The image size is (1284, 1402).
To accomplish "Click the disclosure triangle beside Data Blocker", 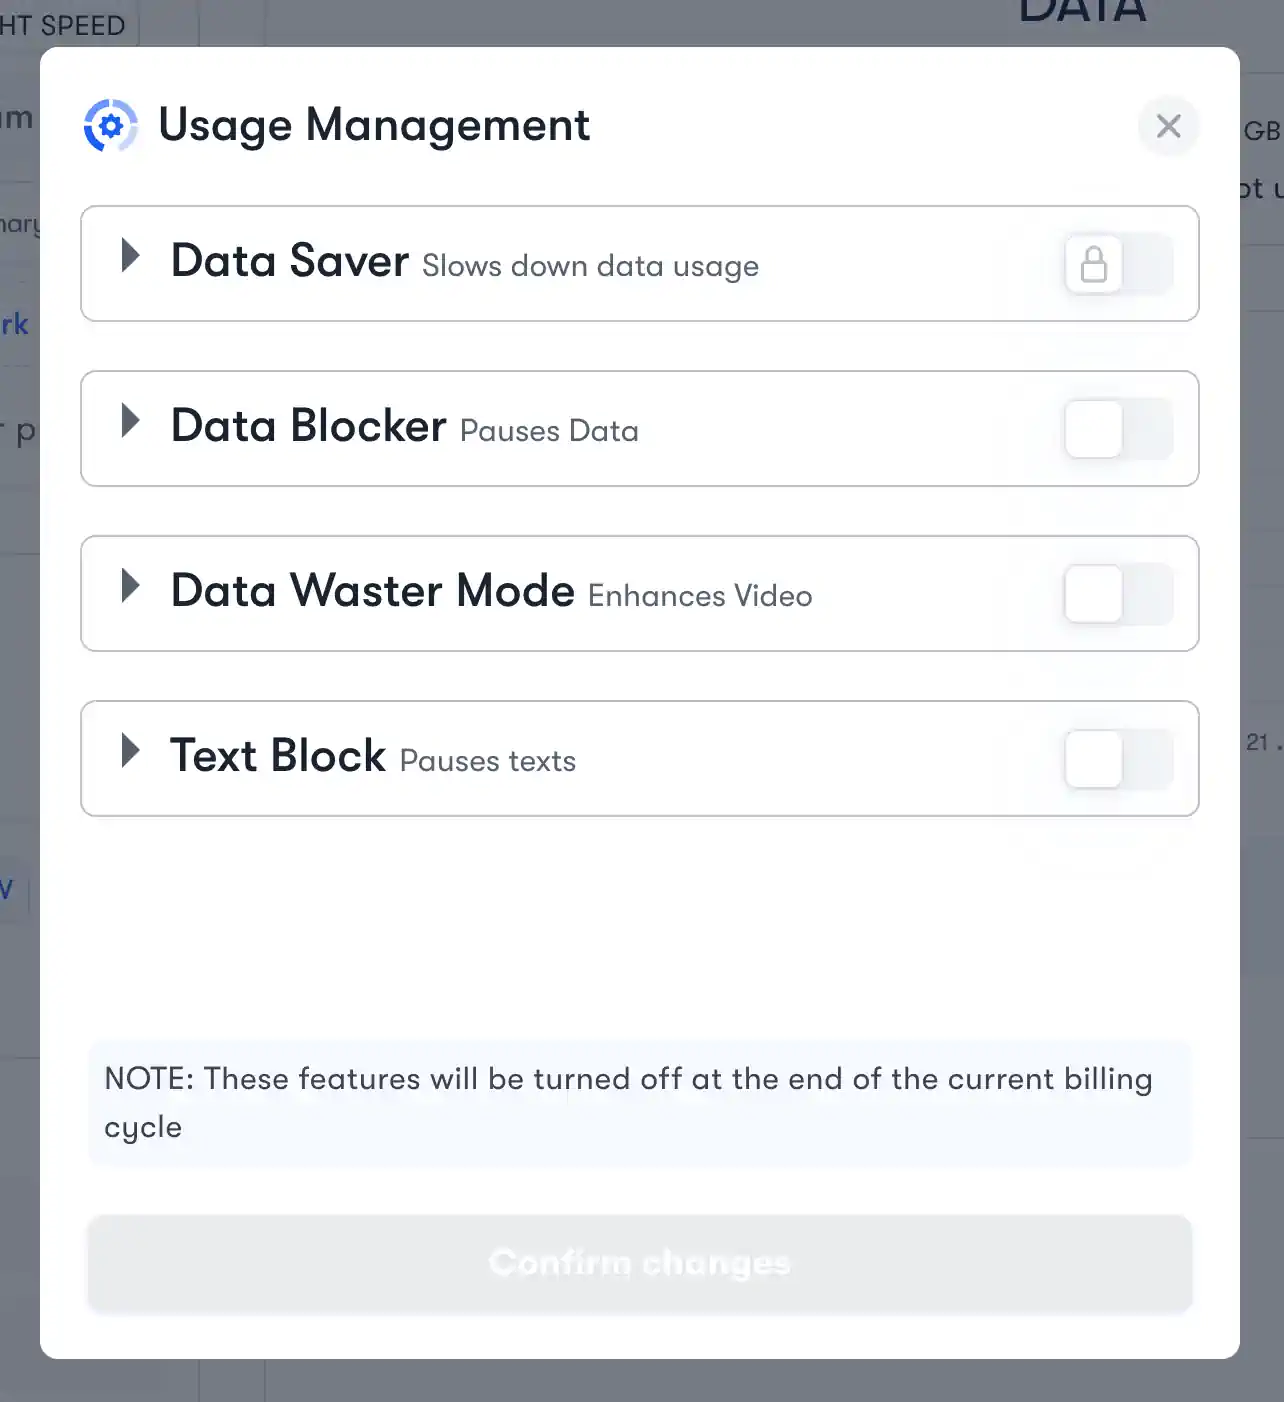I will (131, 422).
